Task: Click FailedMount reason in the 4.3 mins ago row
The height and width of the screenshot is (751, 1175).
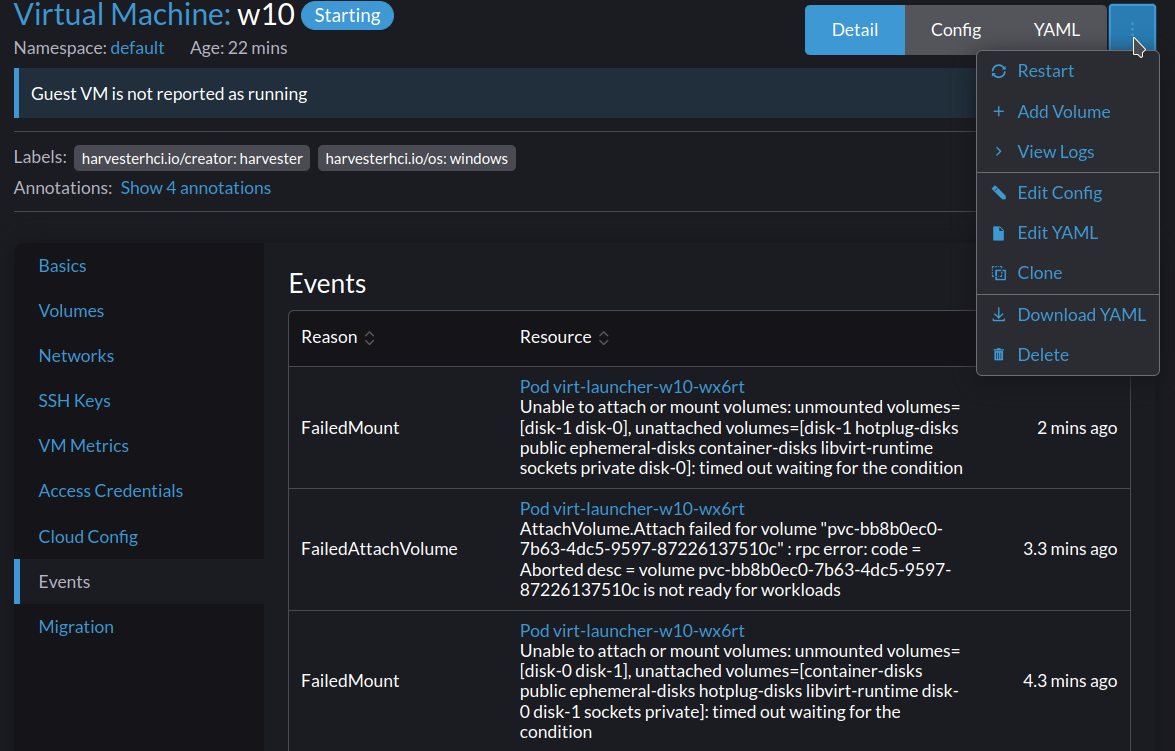Action: 350,681
